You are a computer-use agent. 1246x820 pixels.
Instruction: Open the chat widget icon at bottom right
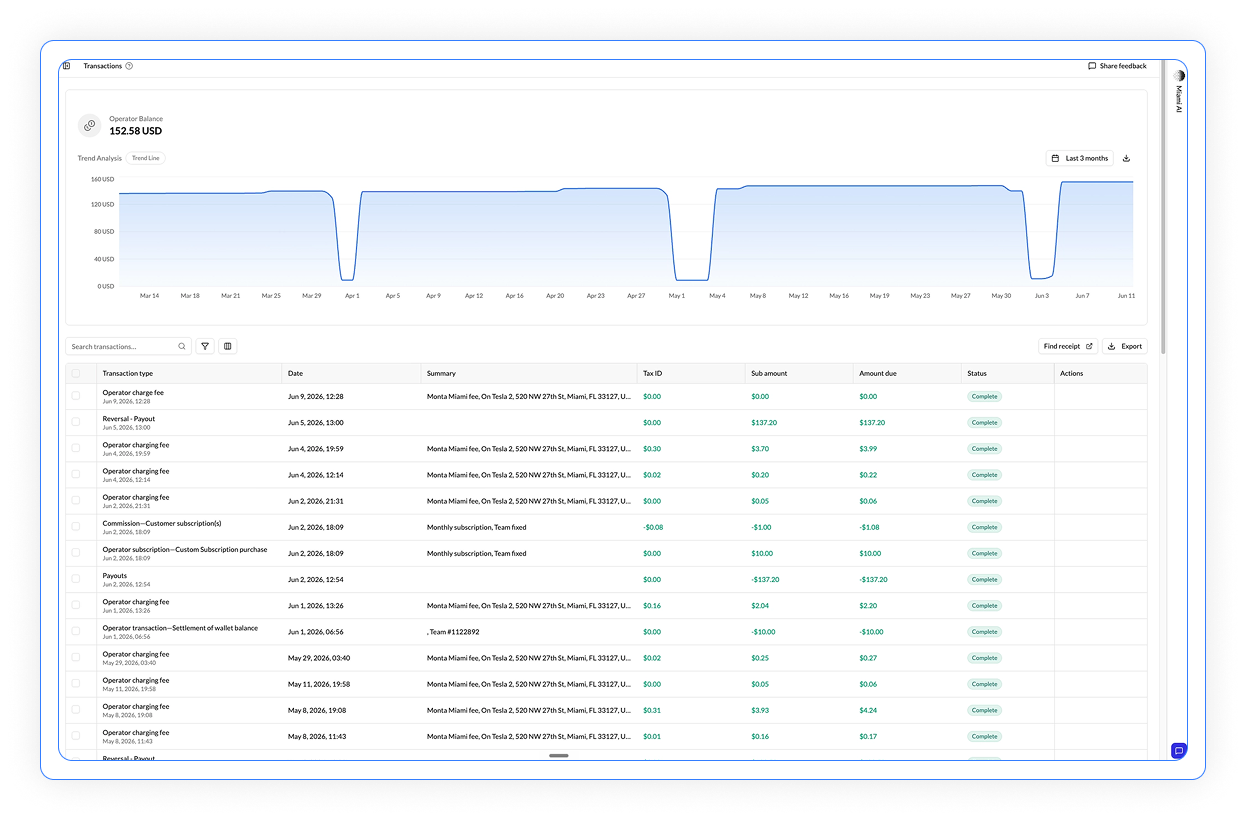(1179, 751)
